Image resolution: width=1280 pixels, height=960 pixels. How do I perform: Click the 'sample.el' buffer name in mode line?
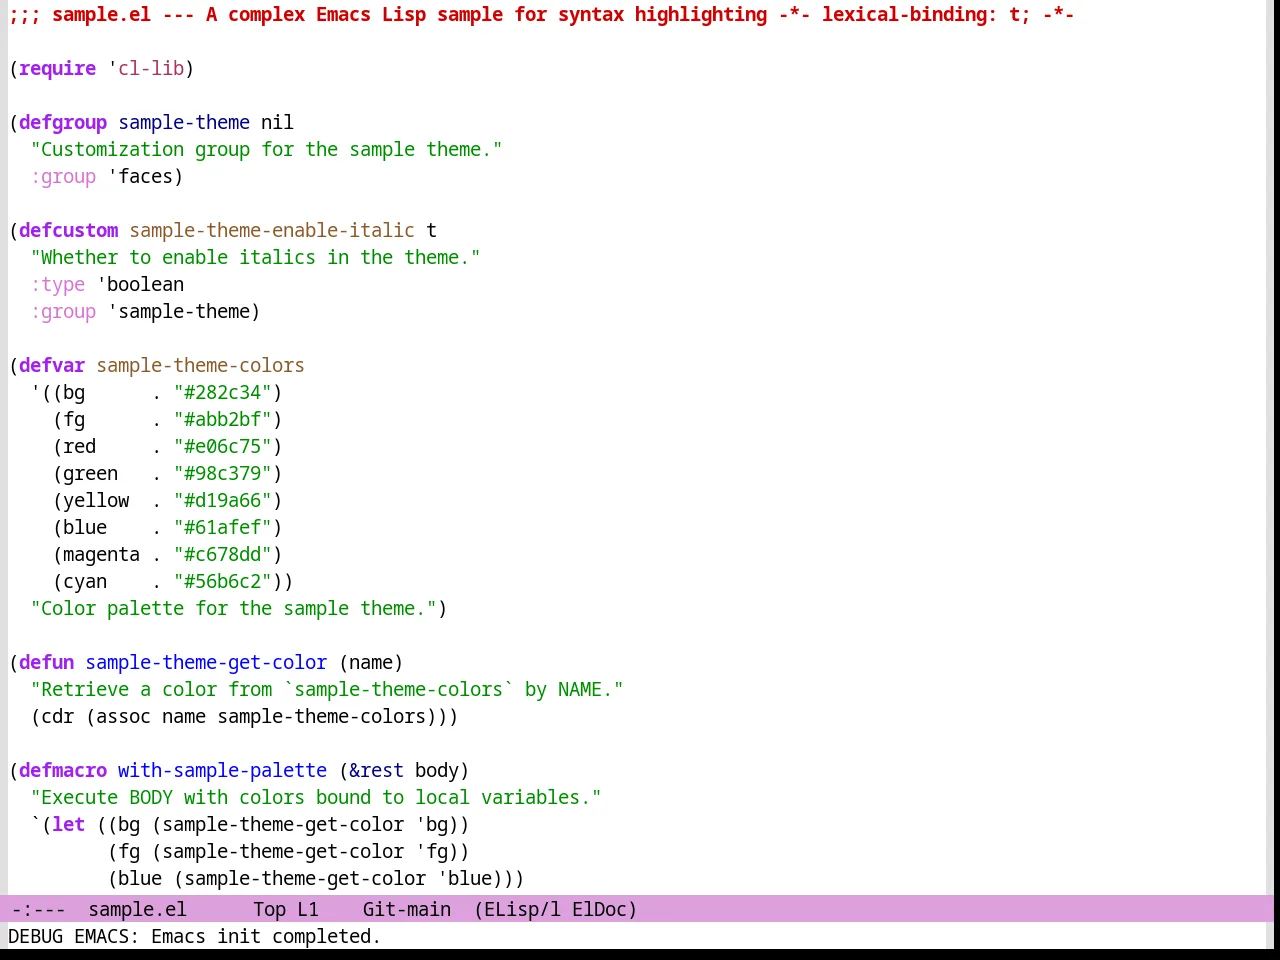tap(137, 909)
